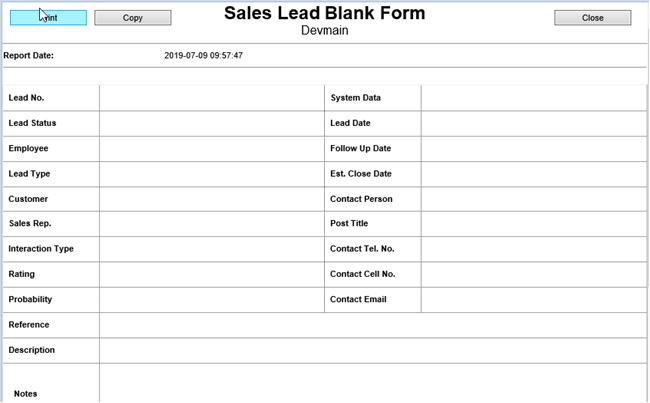Click the blank Interaction Type field
Screen dimensions: 650x403
(x=211, y=249)
